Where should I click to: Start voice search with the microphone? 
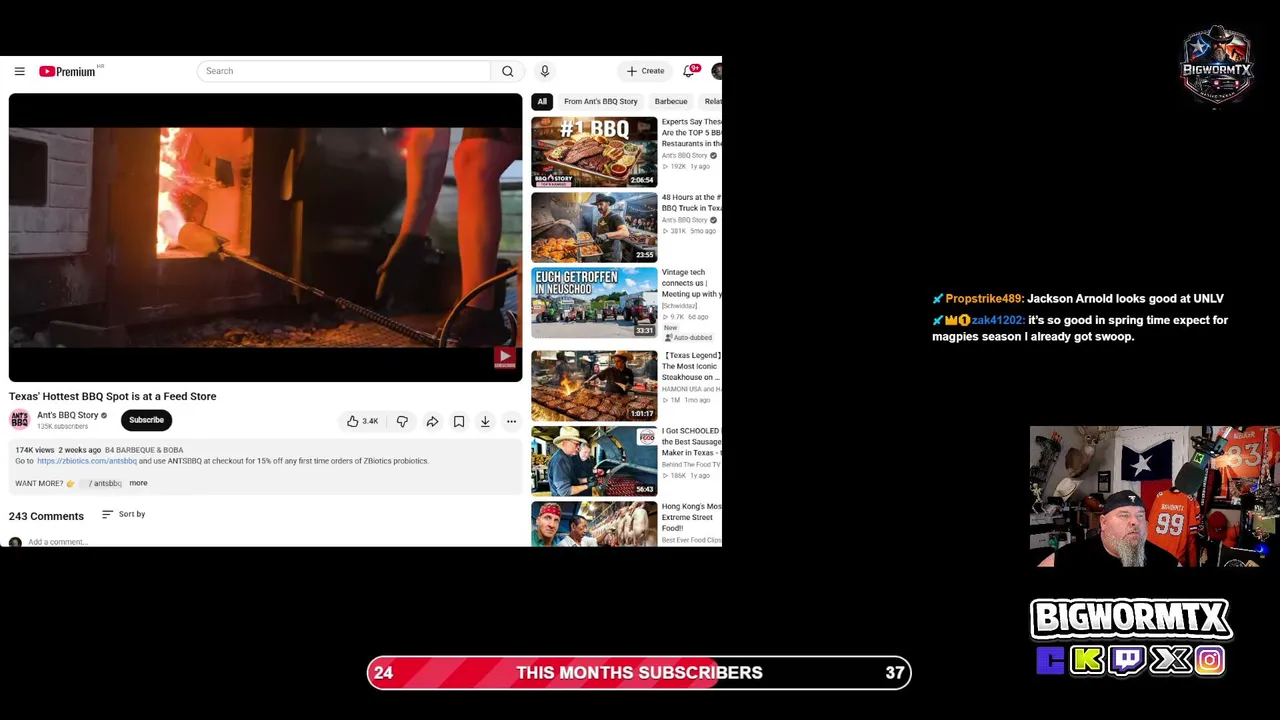click(544, 71)
